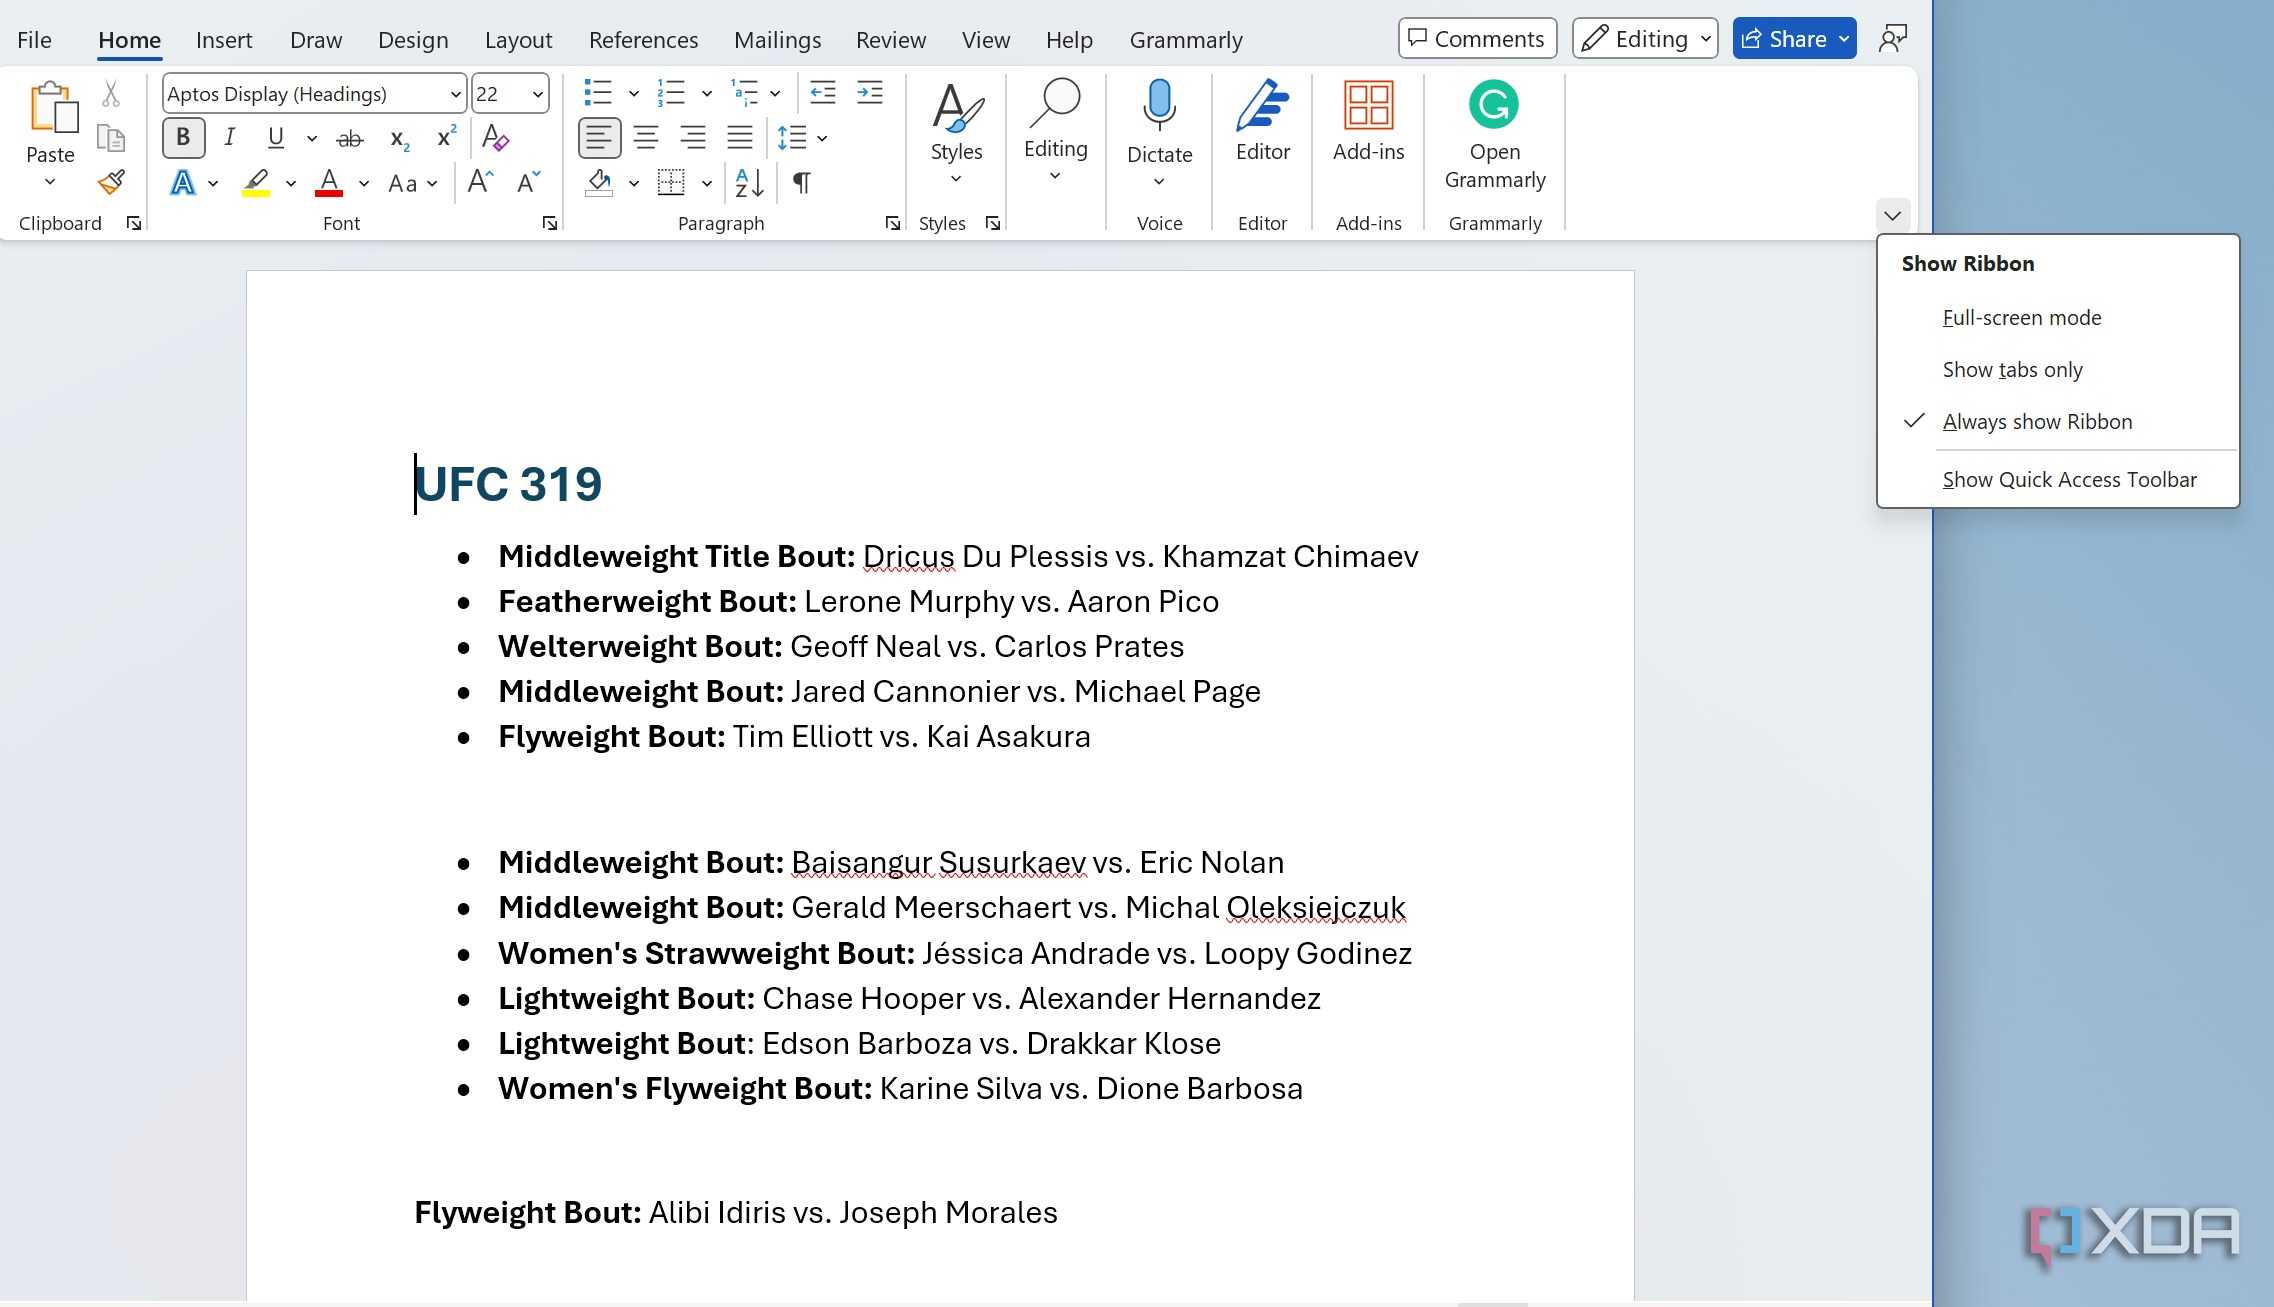The image size is (2274, 1307).
Task: Apply yellow text highlight color
Action: pos(256,182)
